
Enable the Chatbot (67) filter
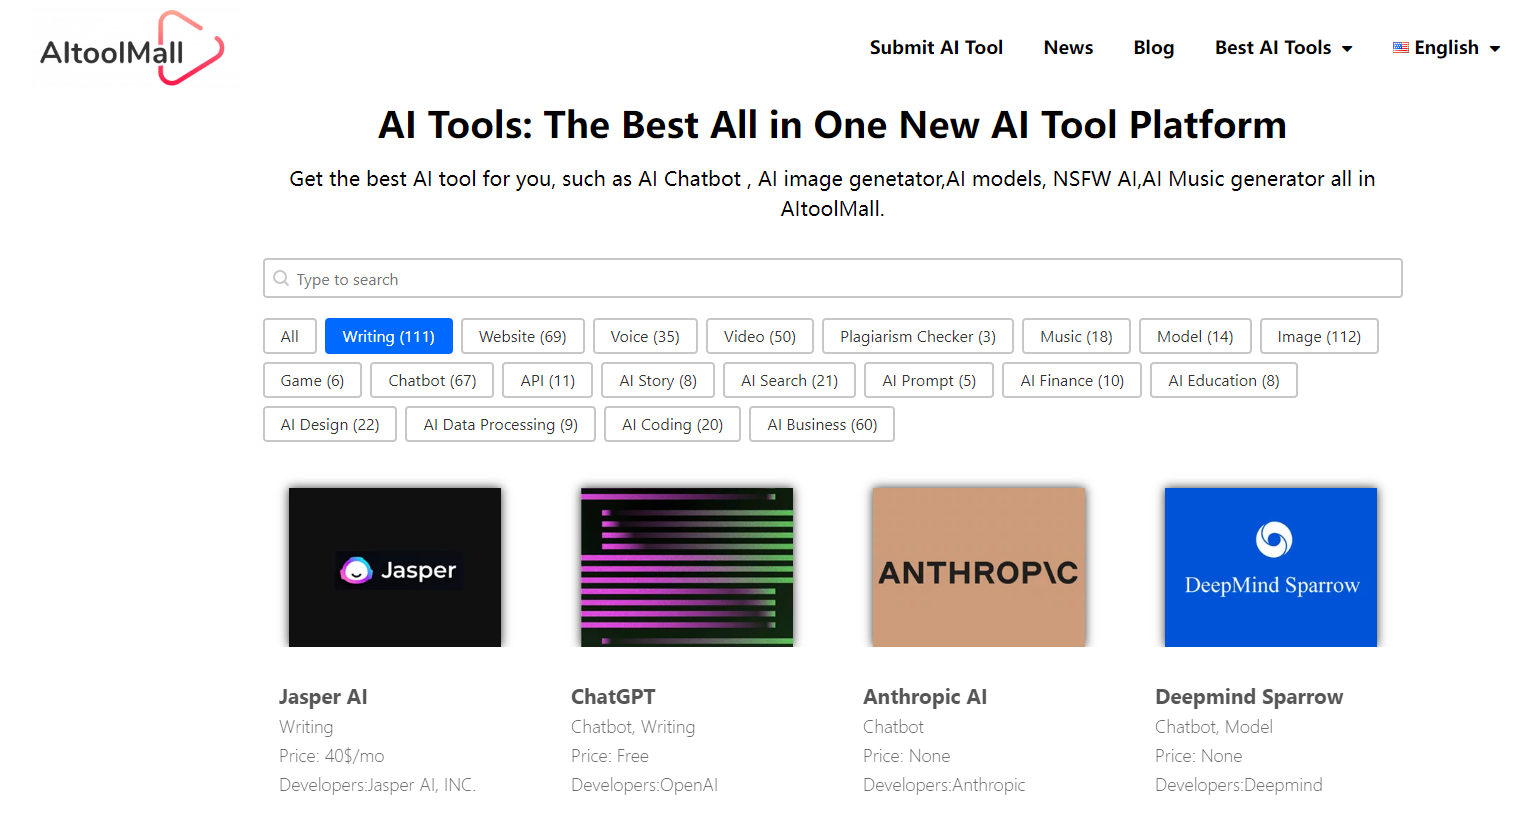432,381
